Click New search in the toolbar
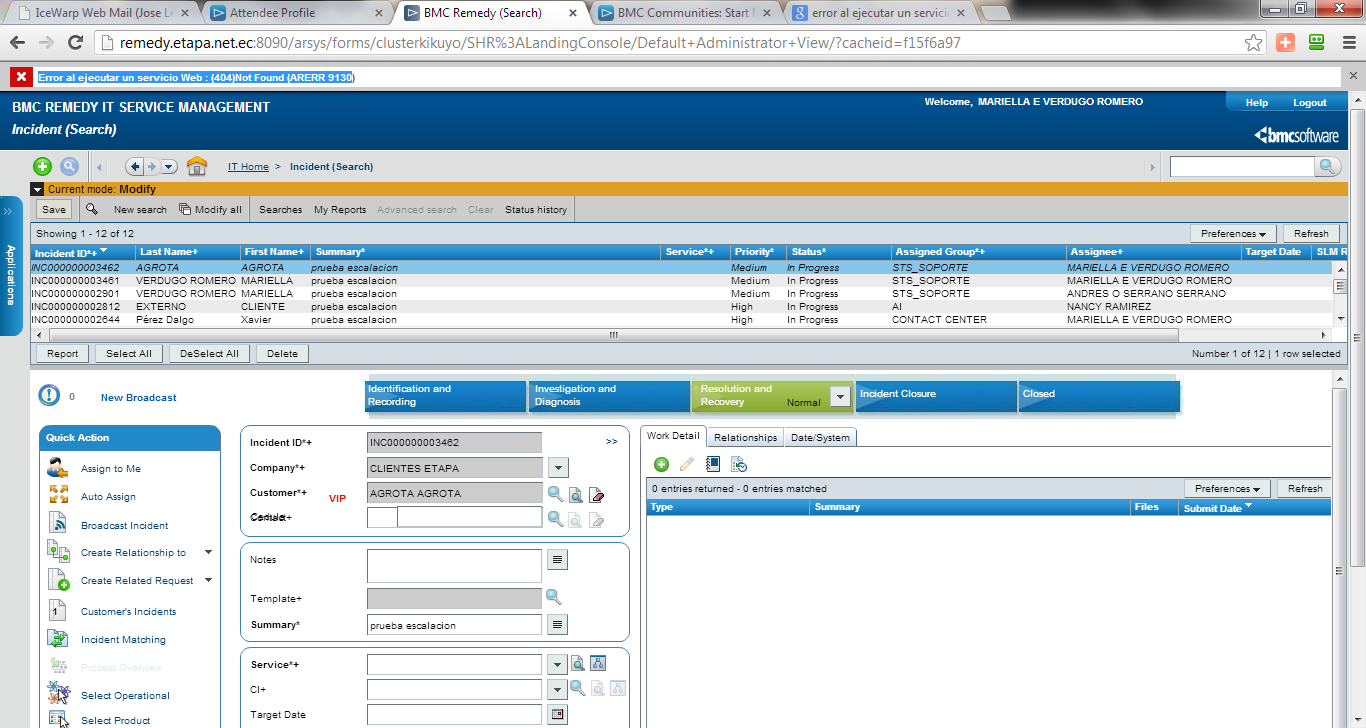The image size is (1366, 728). [140, 210]
